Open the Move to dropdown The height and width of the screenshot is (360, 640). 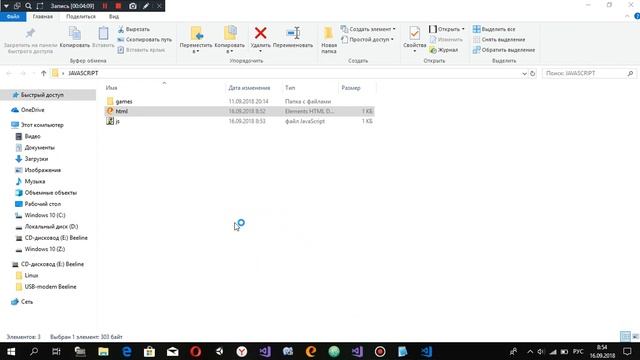(x=196, y=40)
